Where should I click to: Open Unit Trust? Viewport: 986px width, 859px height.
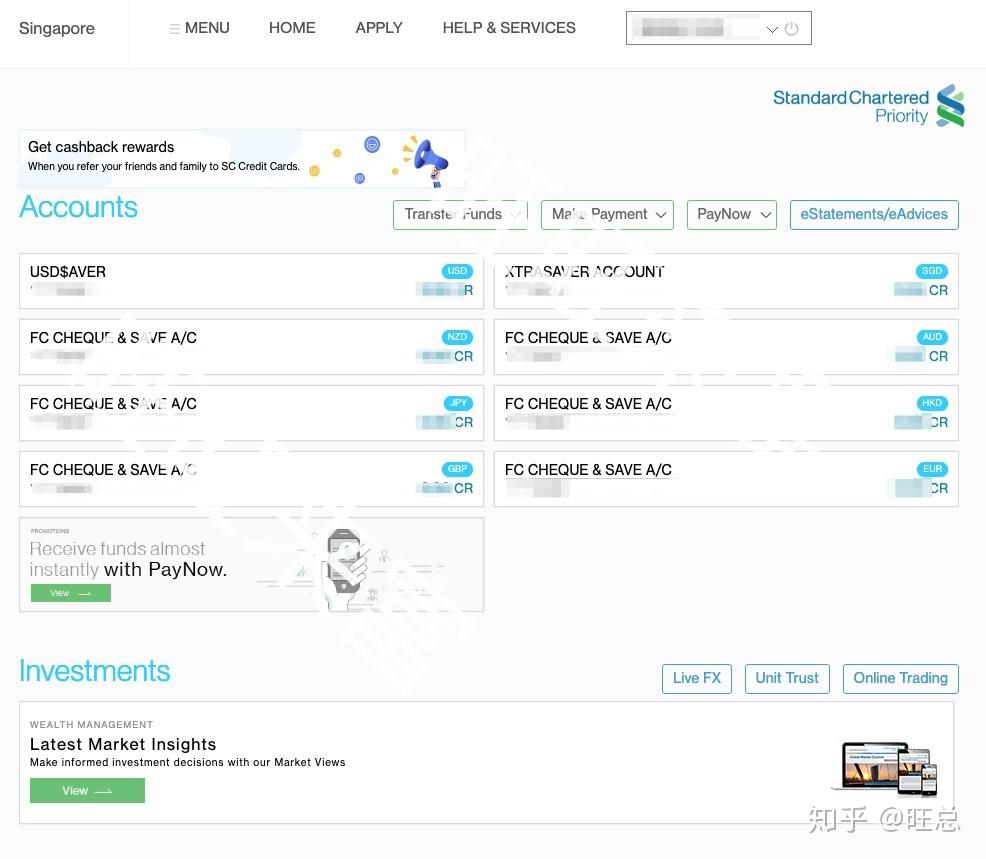coord(787,679)
